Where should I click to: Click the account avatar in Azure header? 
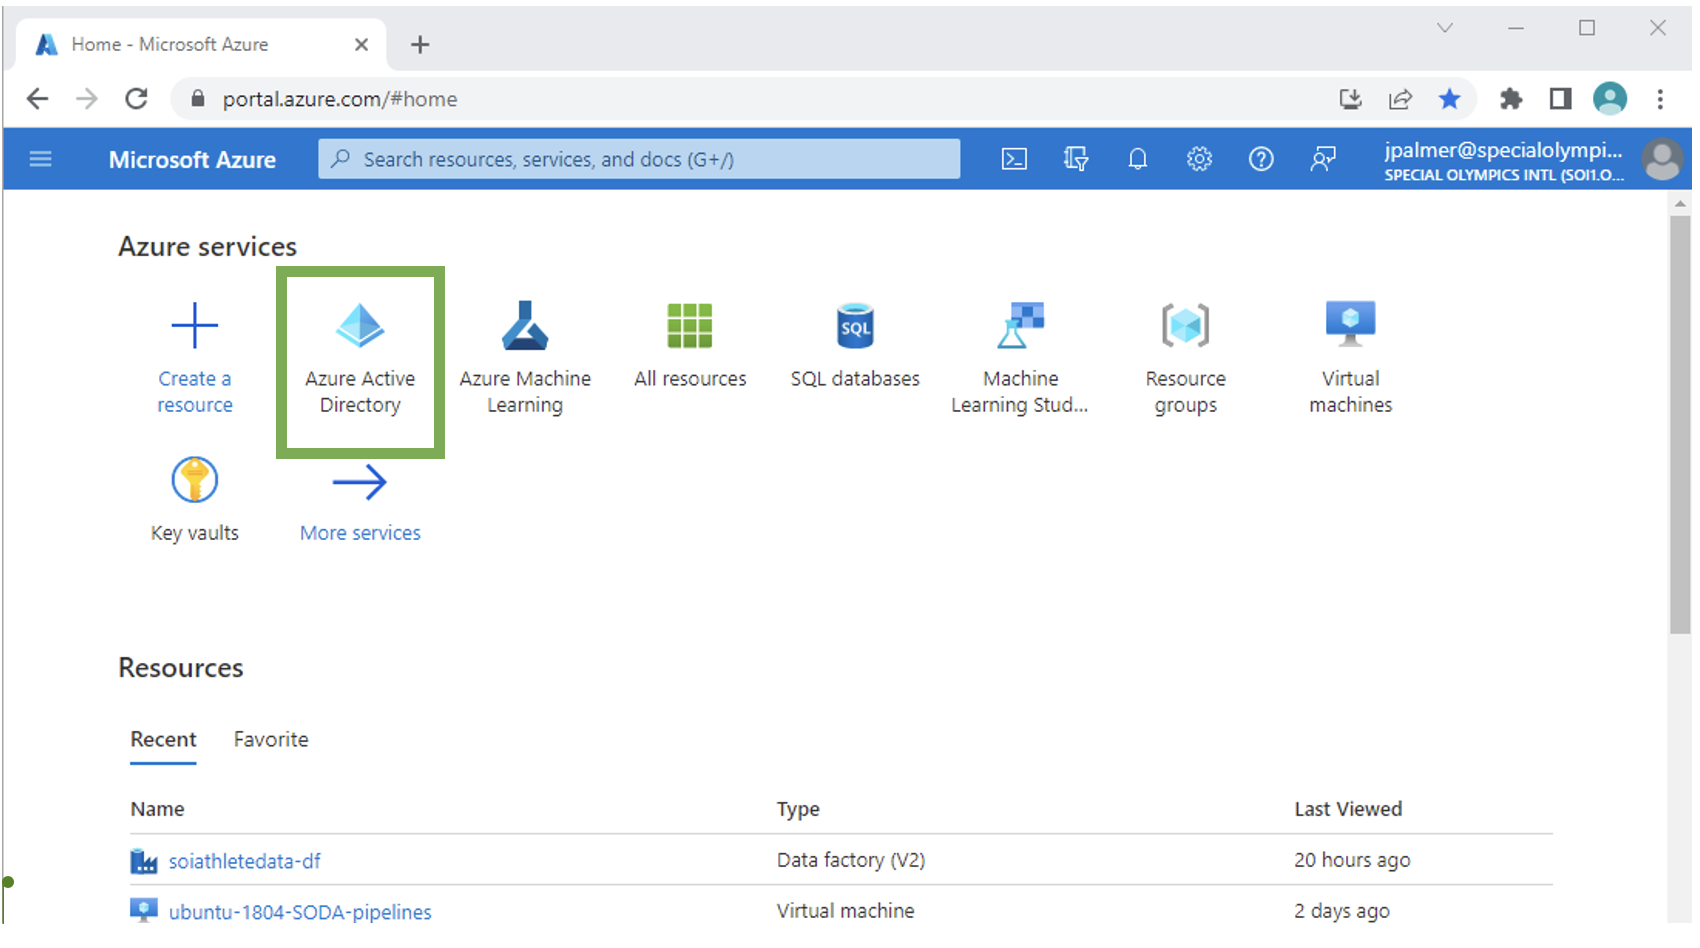[1662, 160]
